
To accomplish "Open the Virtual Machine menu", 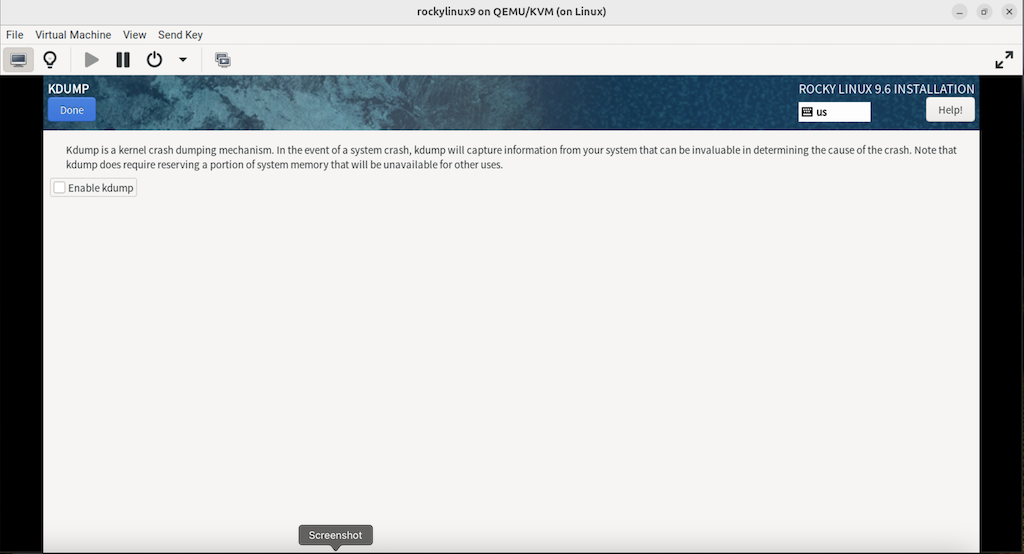I will [73, 35].
